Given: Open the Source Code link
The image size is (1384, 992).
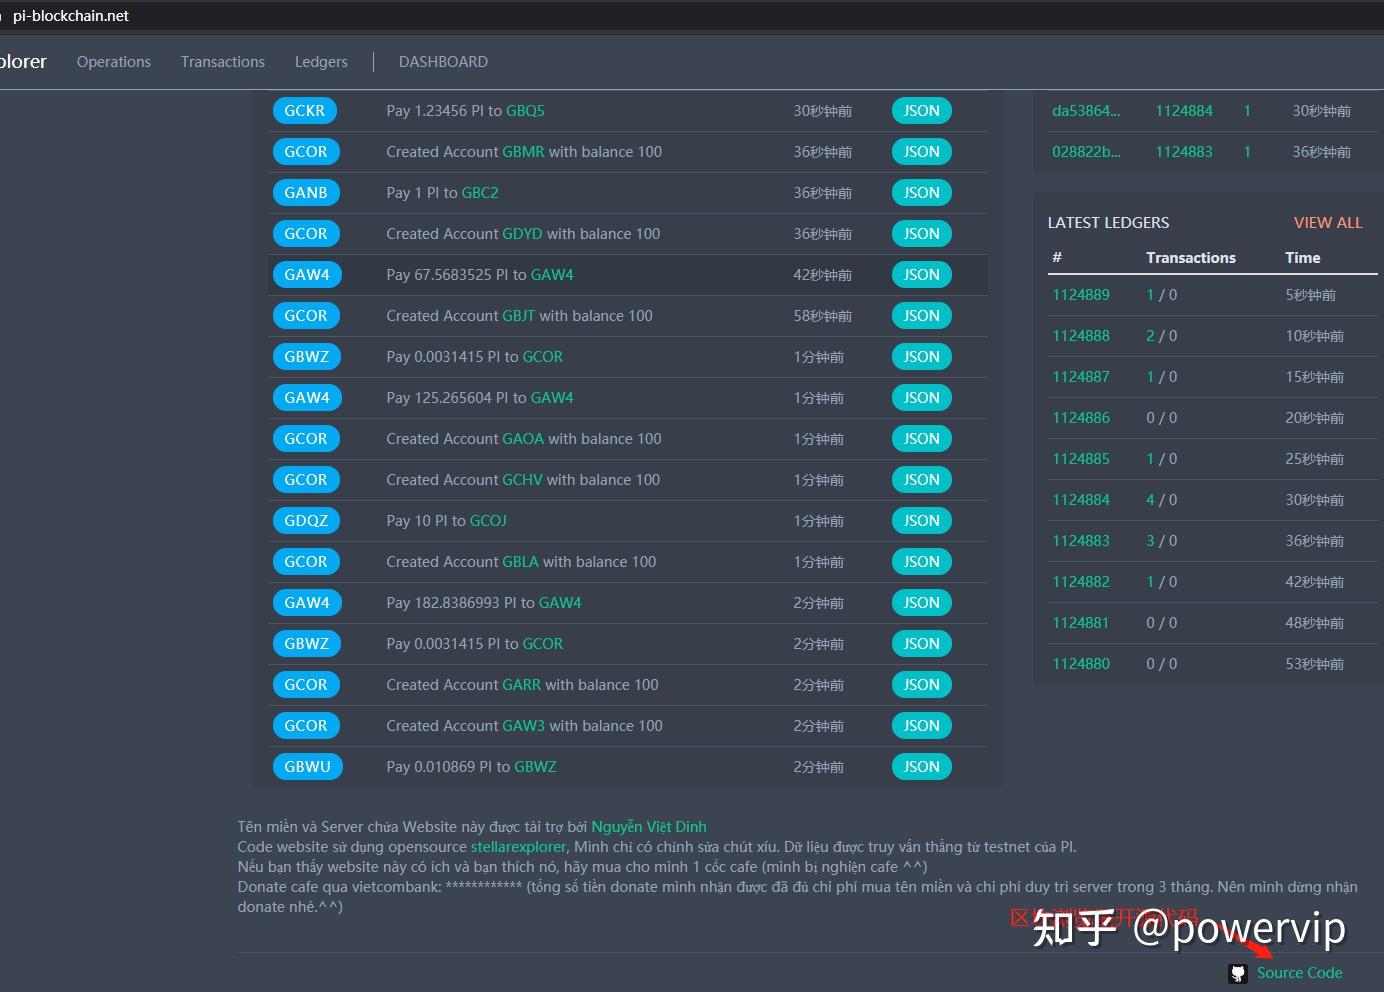Looking at the screenshot, I should point(1299,973).
